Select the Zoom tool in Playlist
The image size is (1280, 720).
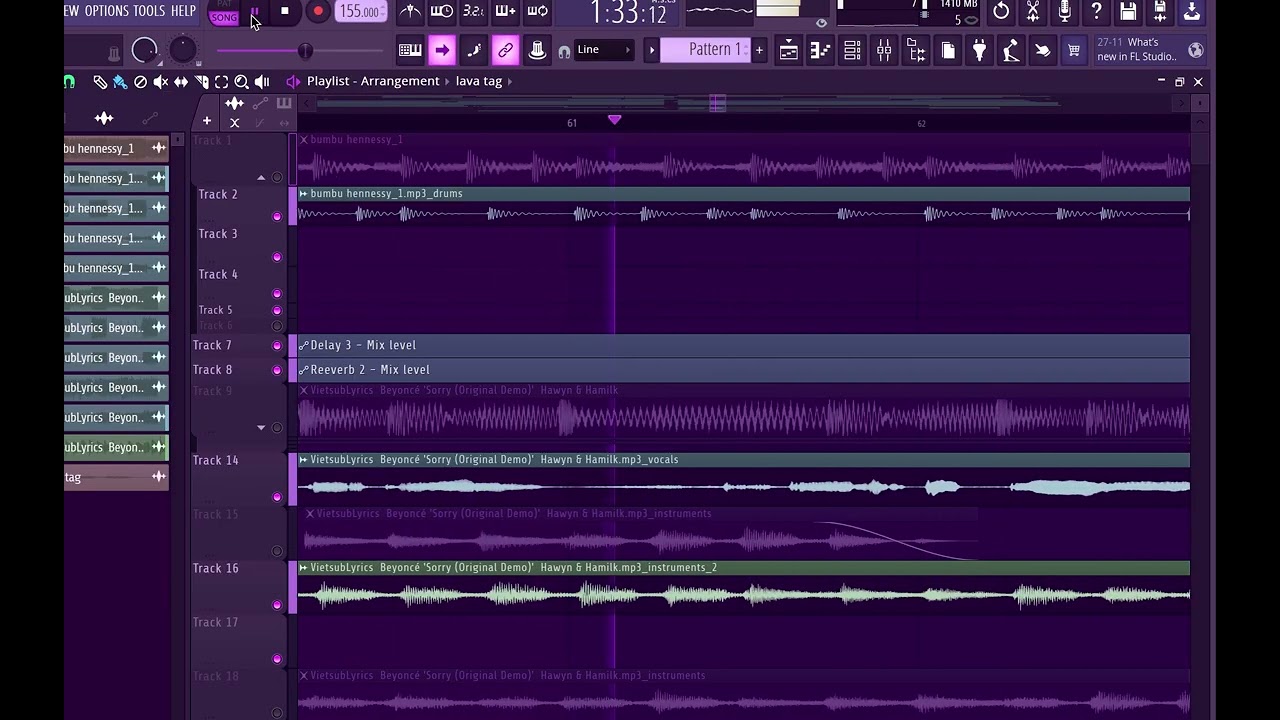[241, 82]
